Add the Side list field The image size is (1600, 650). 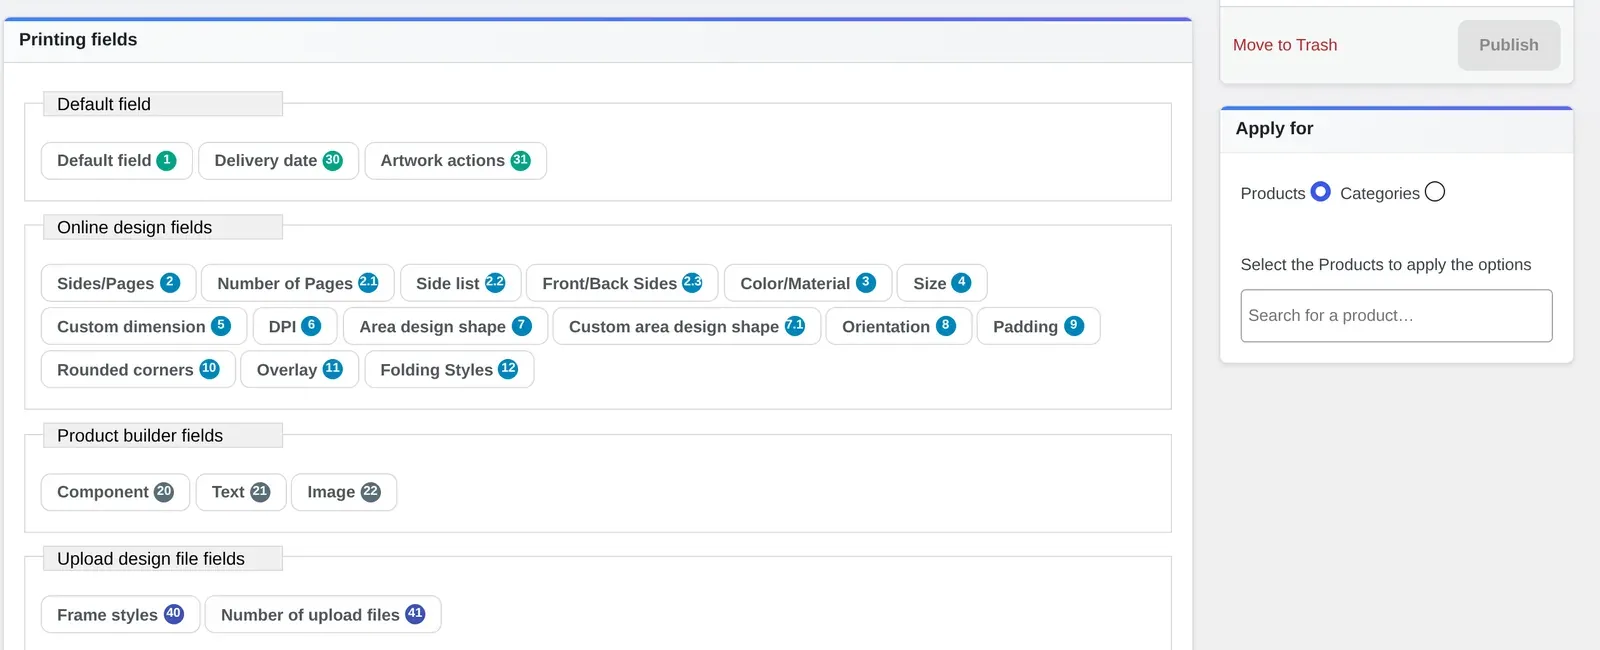[x=461, y=283]
